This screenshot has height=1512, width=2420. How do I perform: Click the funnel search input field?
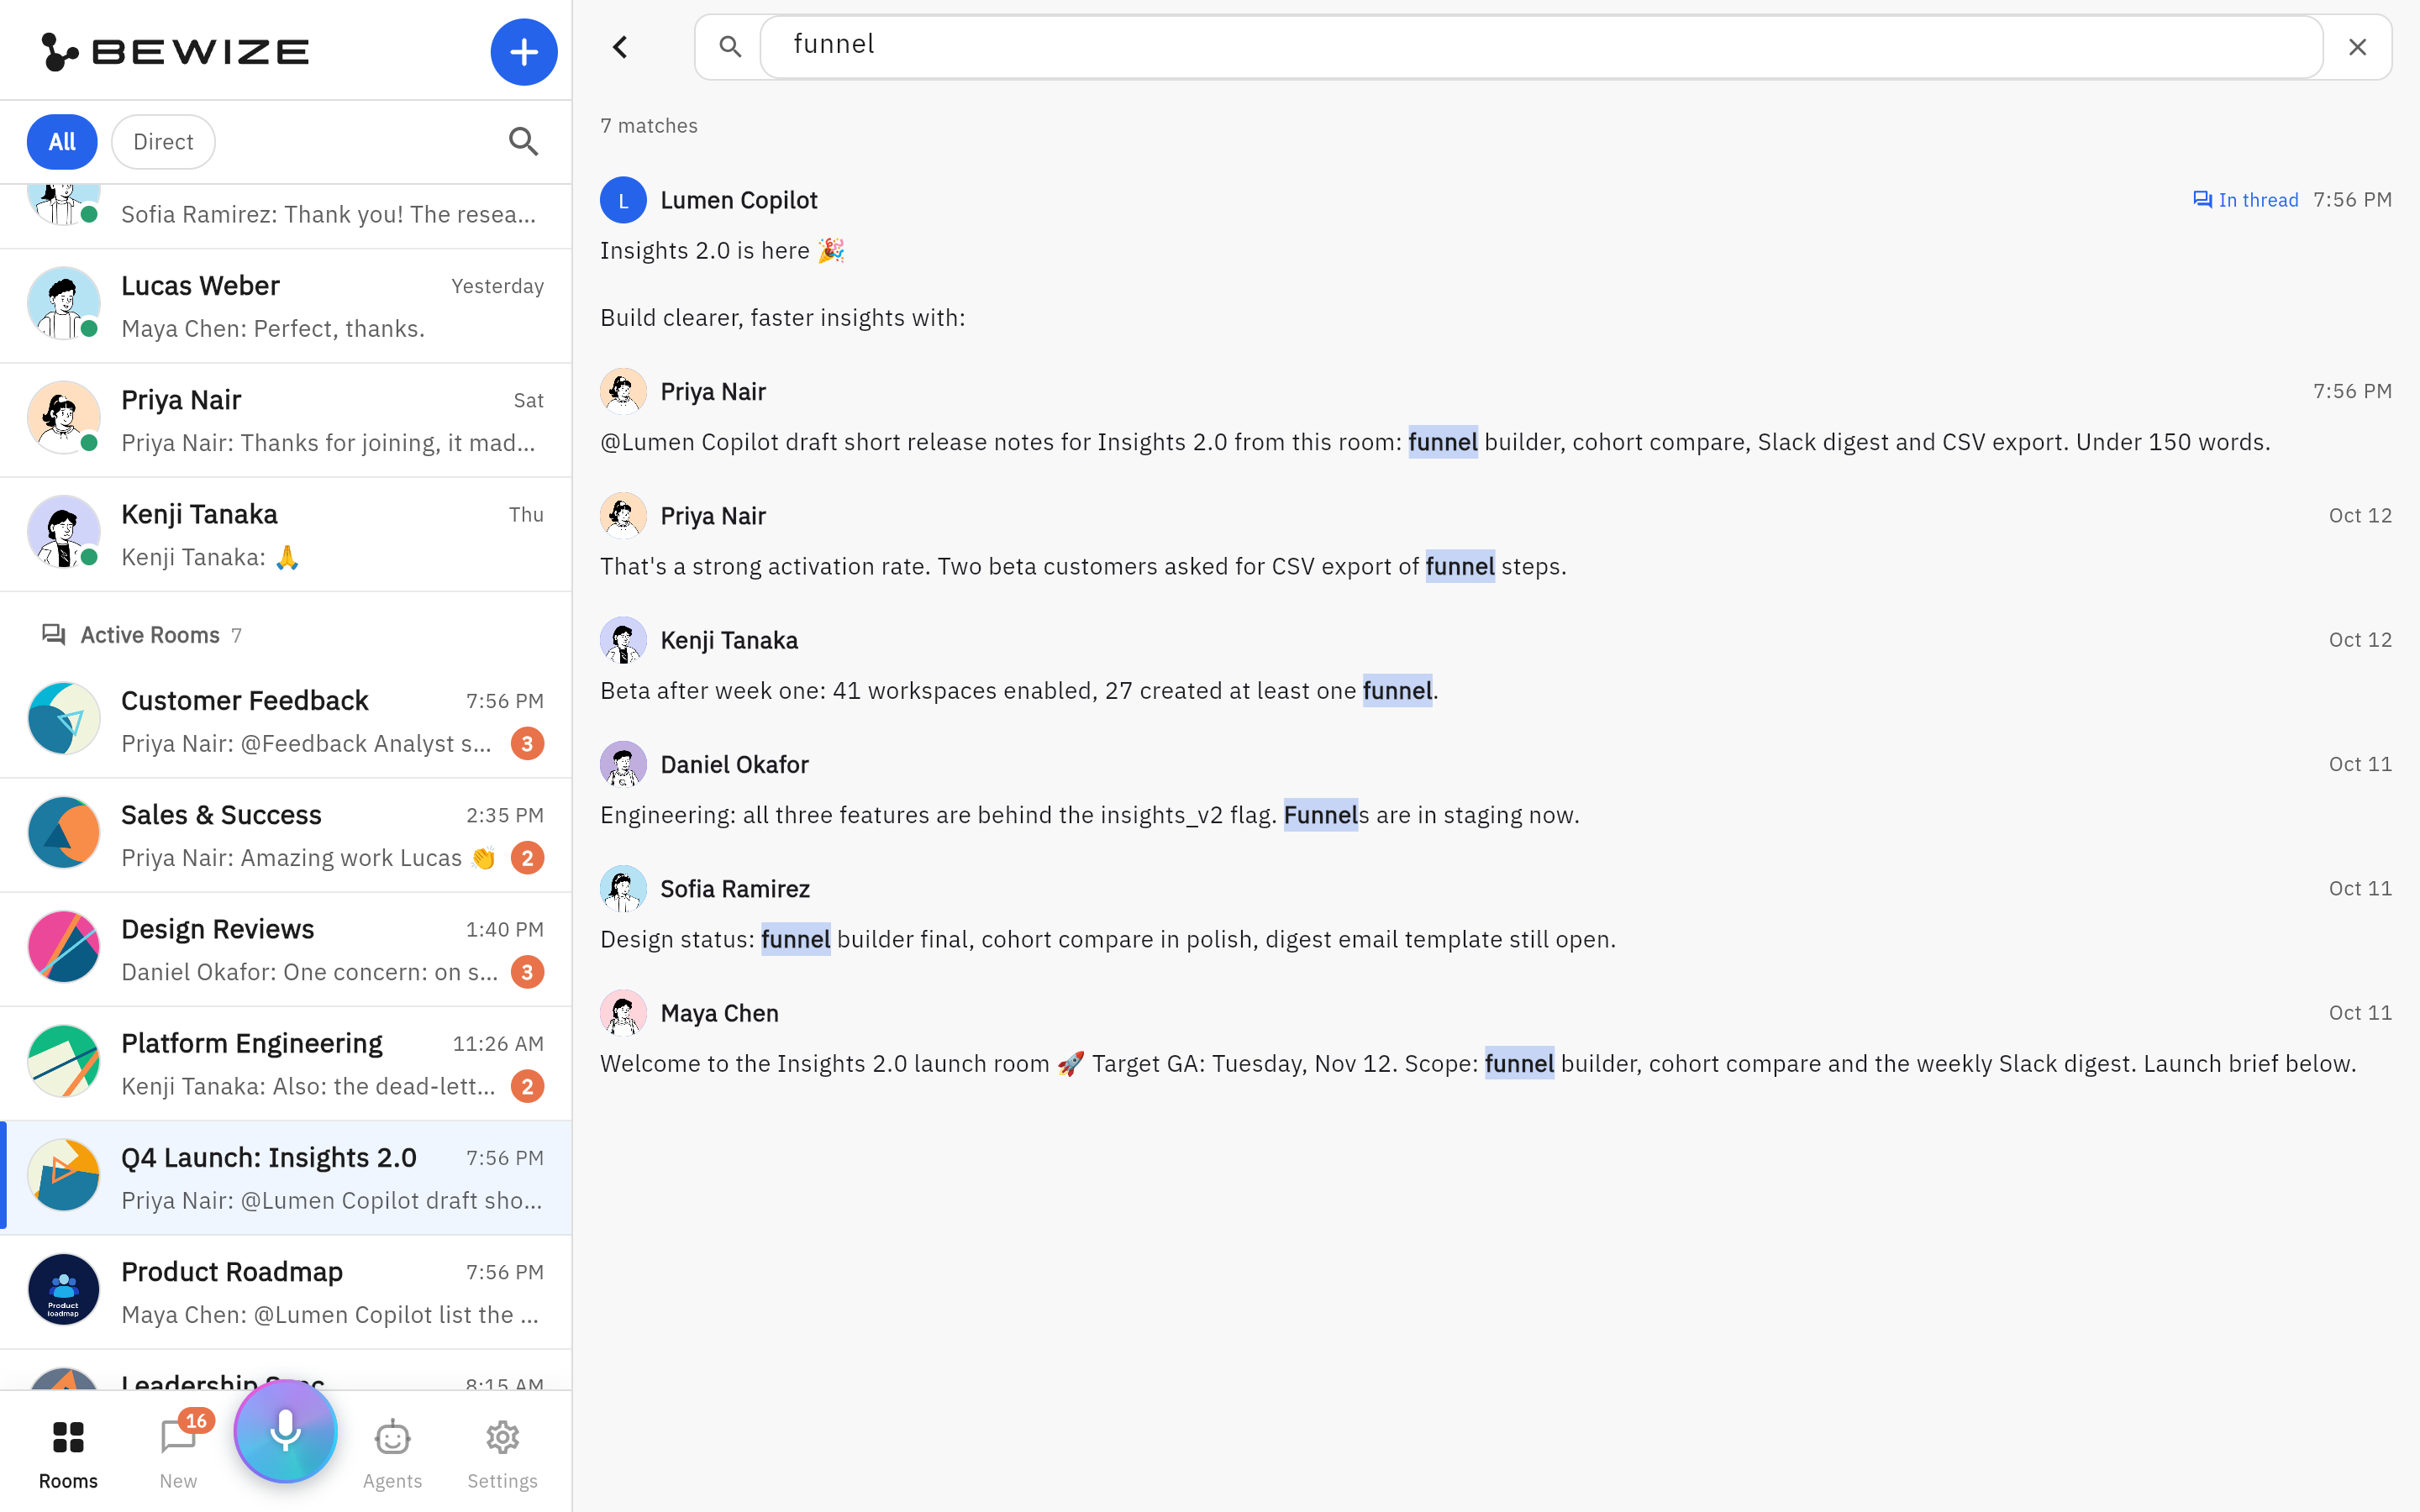[1541, 46]
